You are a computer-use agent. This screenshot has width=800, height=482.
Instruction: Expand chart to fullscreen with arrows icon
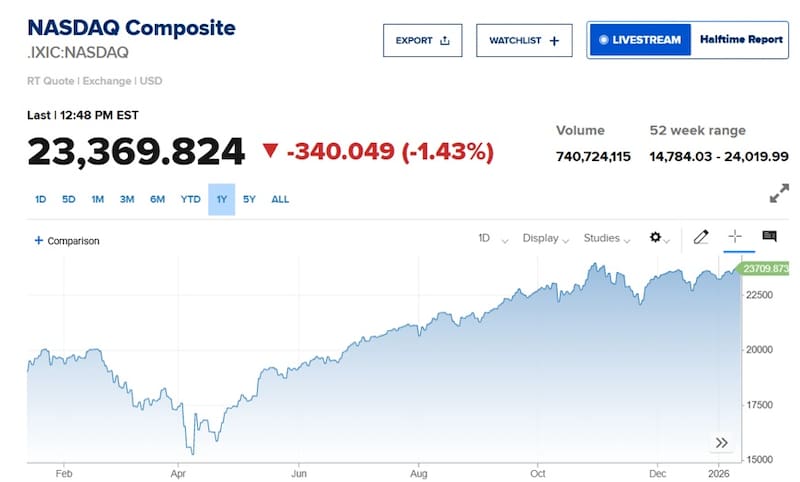click(x=779, y=194)
